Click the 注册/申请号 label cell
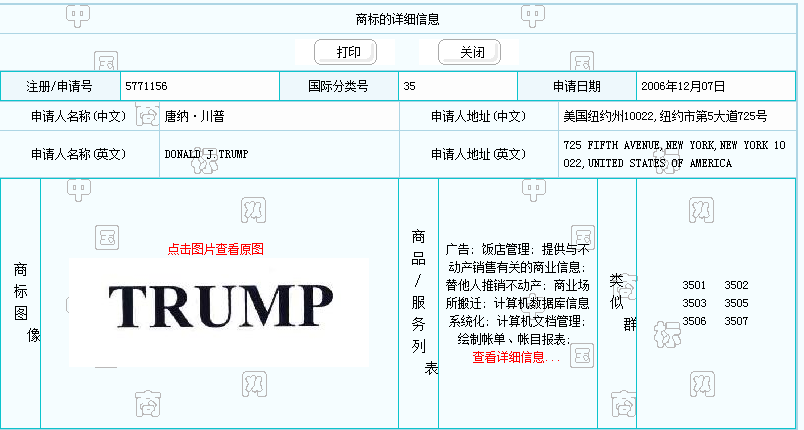Image resolution: width=804 pixels, height=430 pixels. click(x=59, y=87)
